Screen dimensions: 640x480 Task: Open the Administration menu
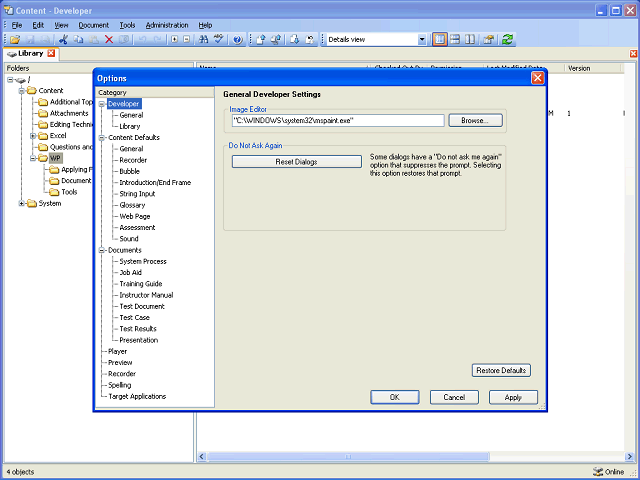point(167,25)
